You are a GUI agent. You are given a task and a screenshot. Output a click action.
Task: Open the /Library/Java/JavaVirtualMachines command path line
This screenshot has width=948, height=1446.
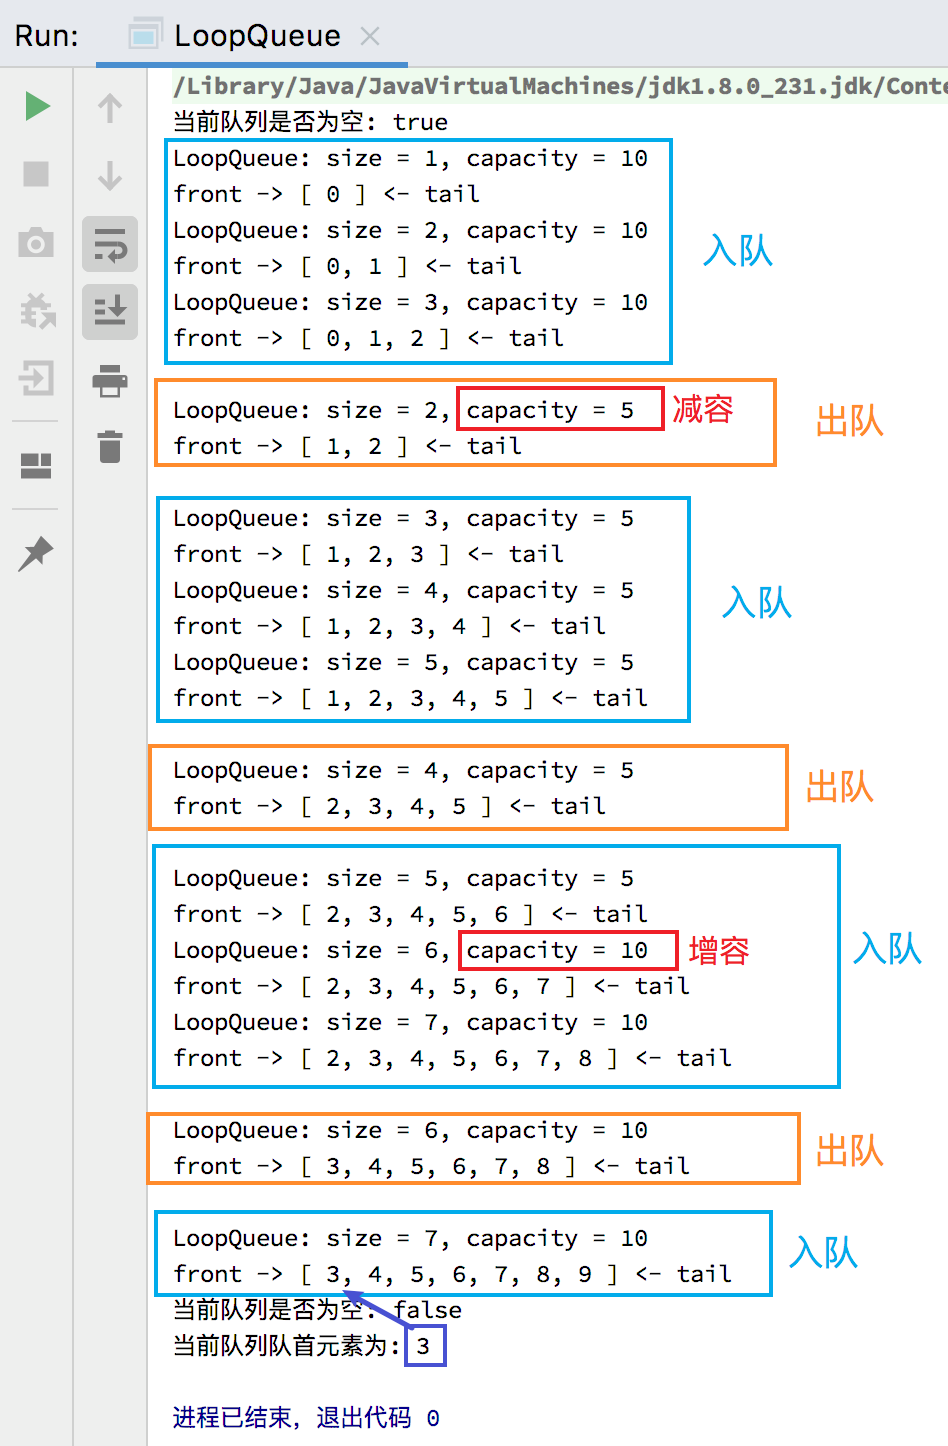click(559, 86)
